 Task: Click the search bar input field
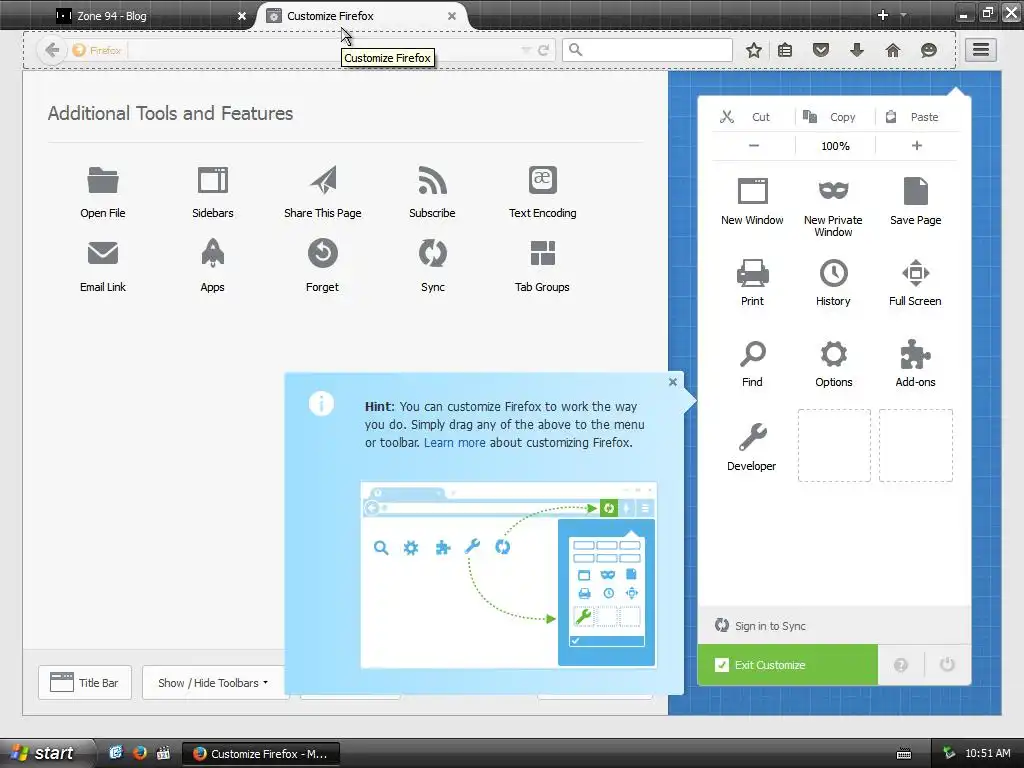click(647, 50)
